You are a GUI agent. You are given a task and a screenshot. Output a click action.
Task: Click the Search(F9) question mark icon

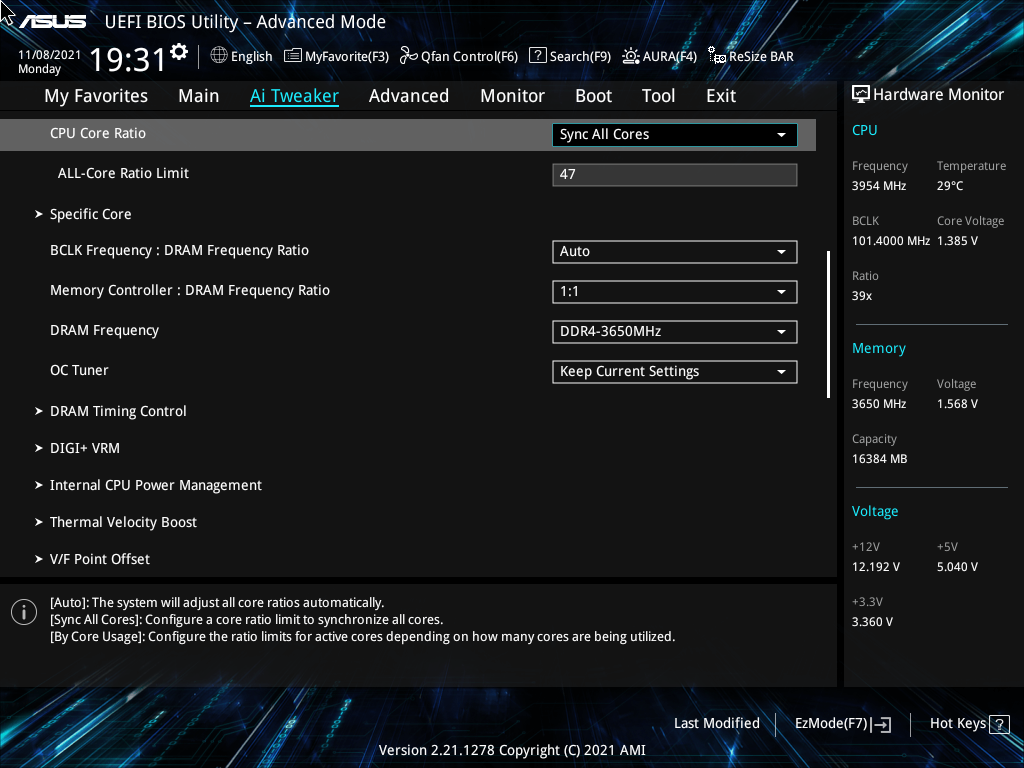point(537,56)
